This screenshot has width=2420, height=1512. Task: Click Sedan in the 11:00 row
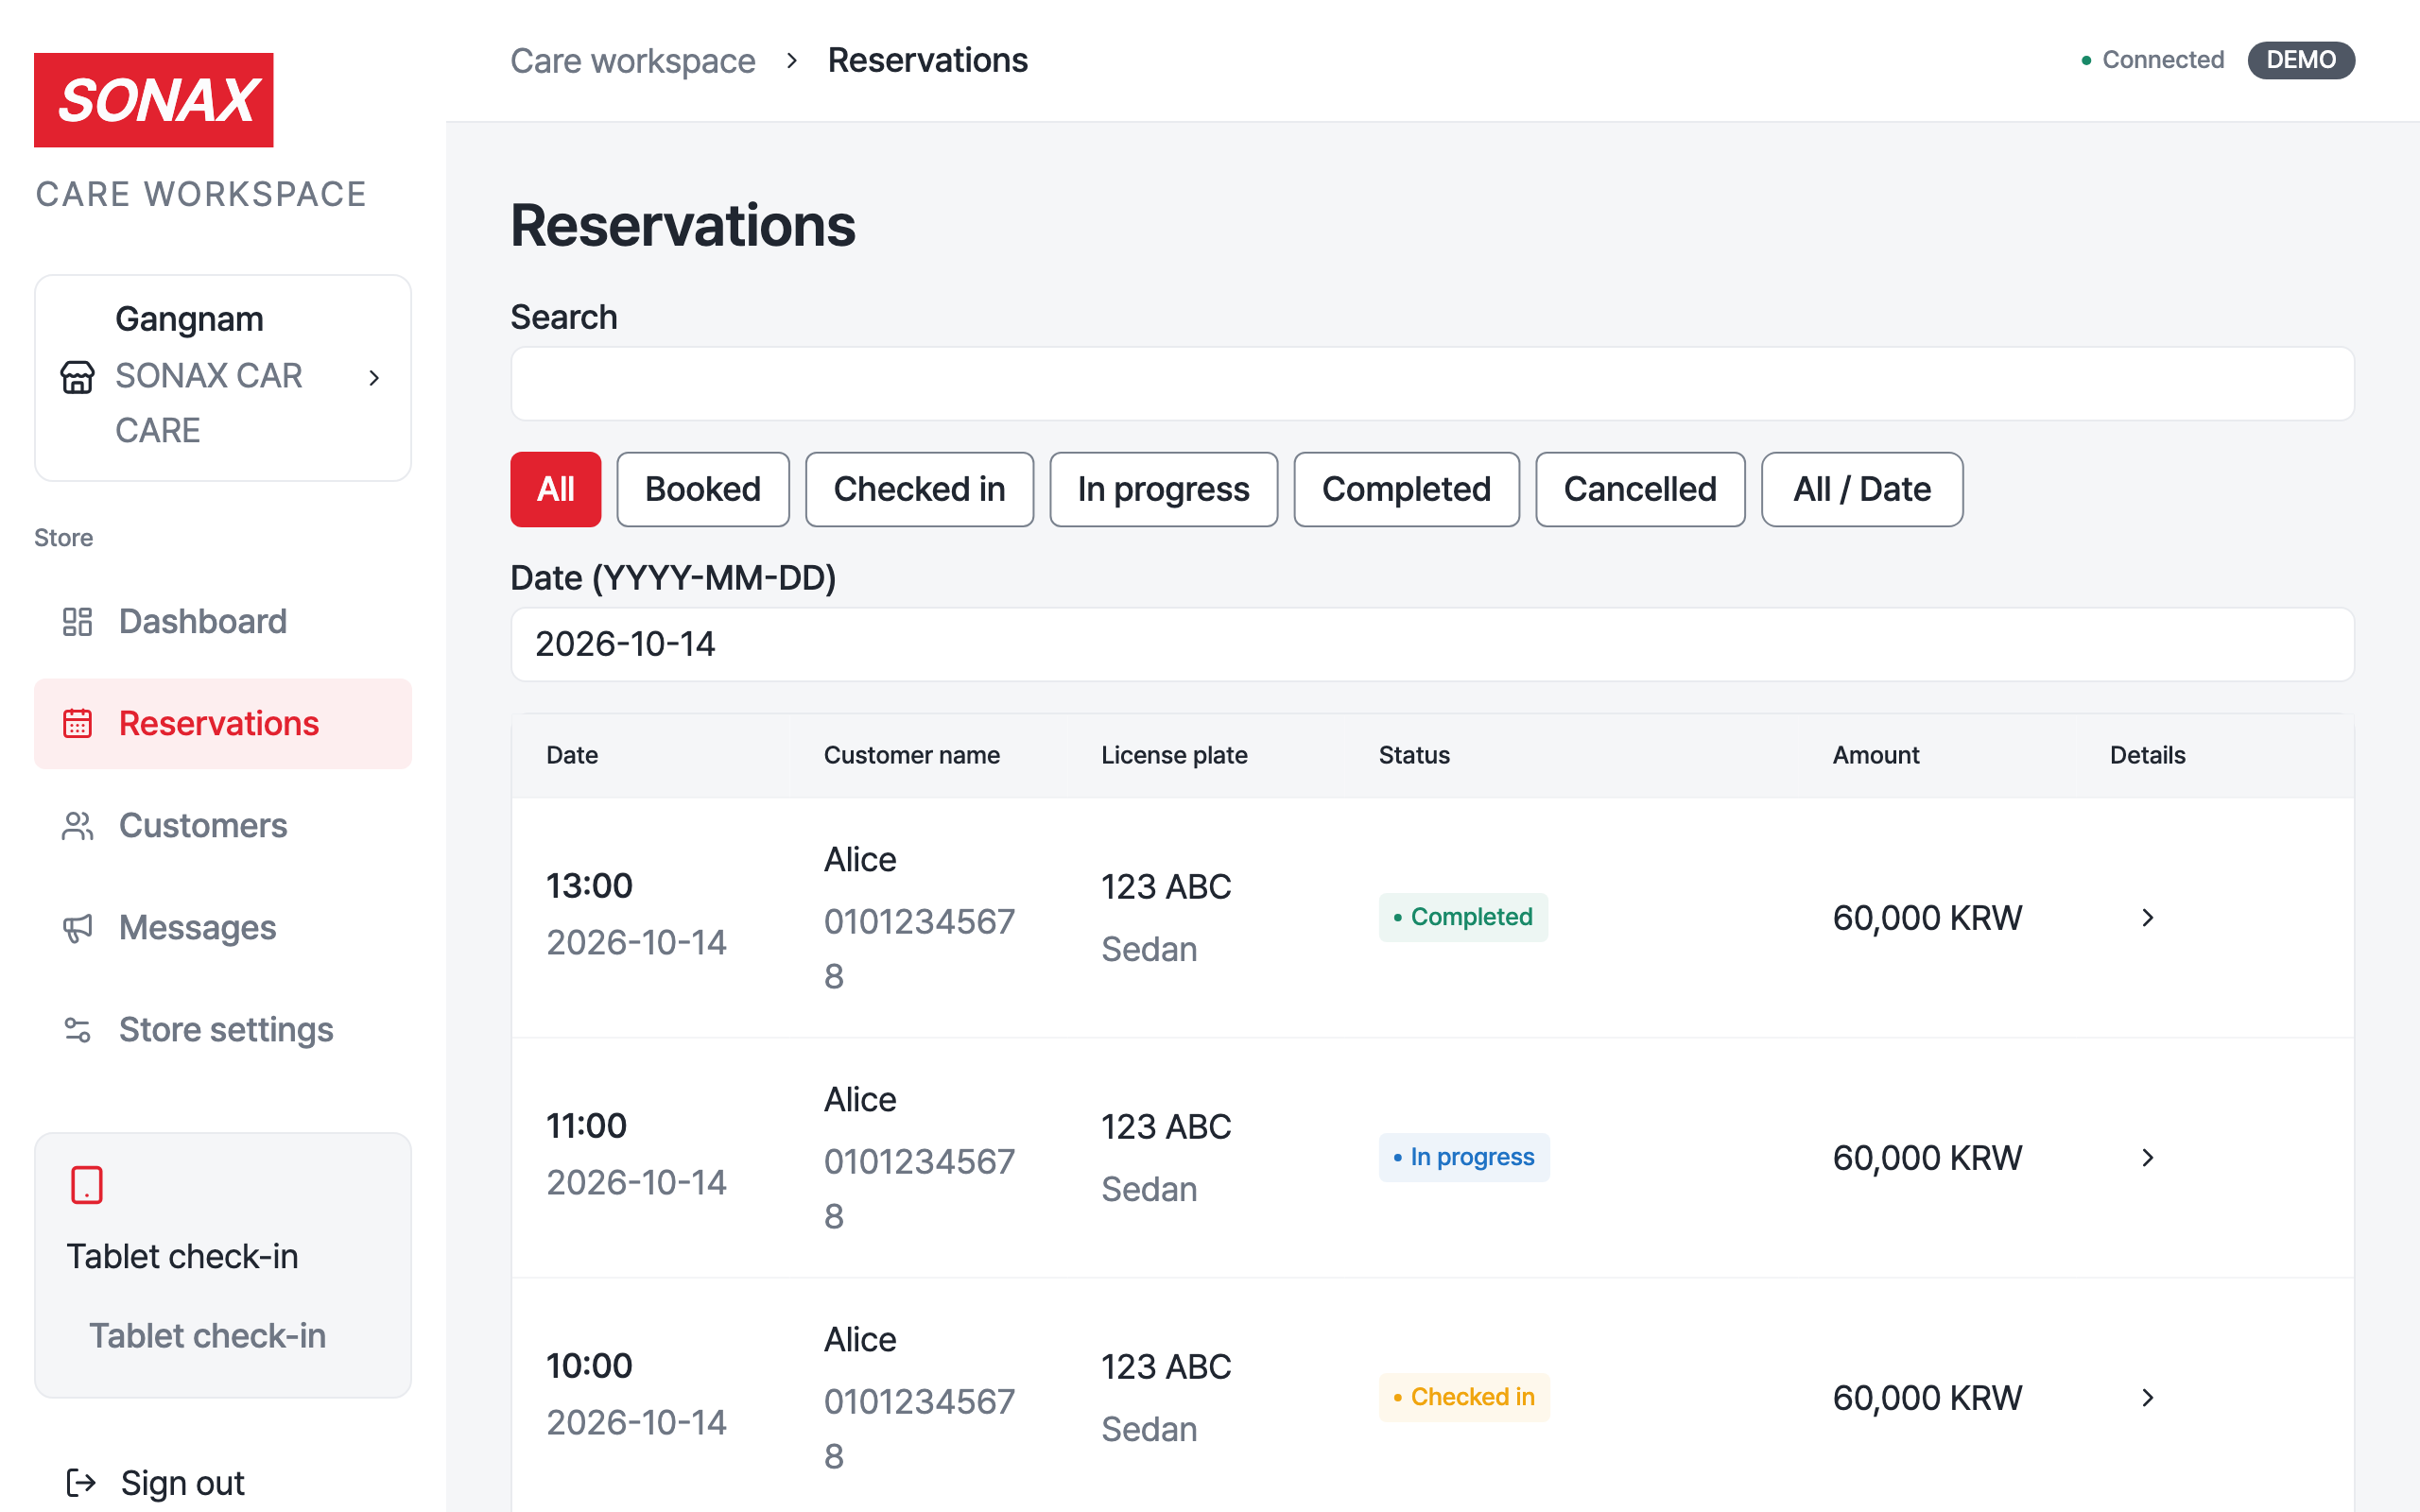pos(1149,1190)
